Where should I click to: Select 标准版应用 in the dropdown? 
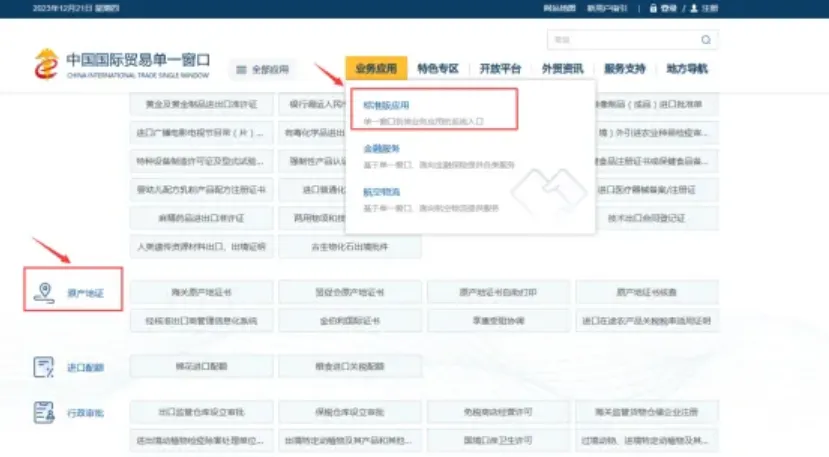click(x=386, y=105)
